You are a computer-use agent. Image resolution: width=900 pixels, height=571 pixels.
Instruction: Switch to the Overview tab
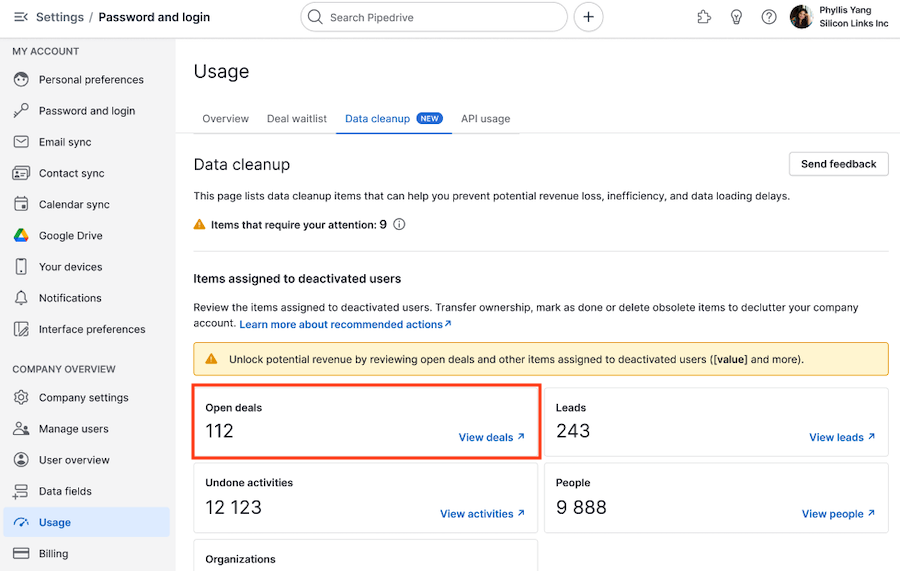(x=226, y=119)
